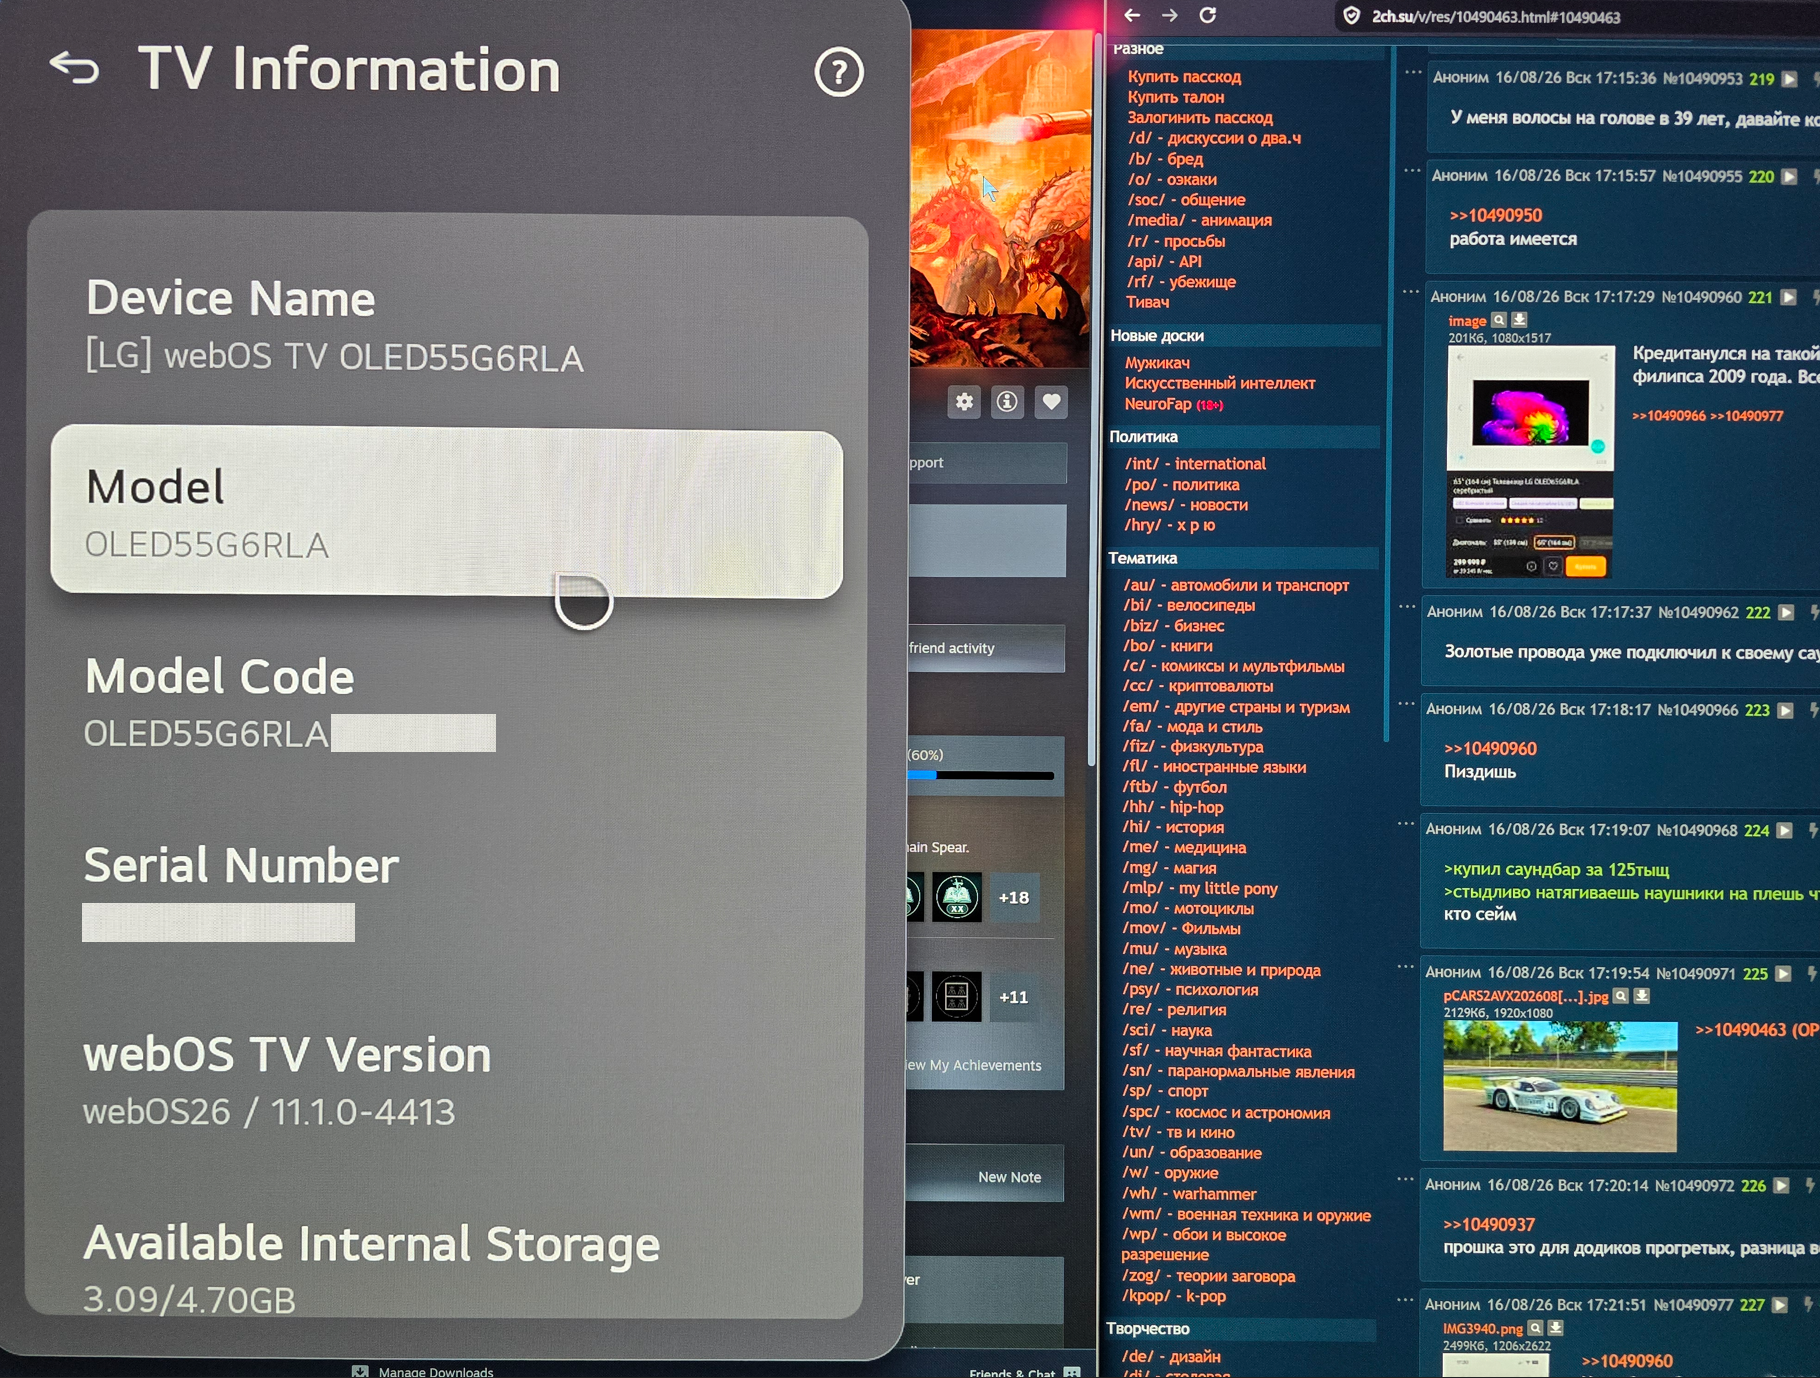Open '/wh/ - warhammer' board in sidebar
The image size is (1820, 1378).
[1189, 1194]
